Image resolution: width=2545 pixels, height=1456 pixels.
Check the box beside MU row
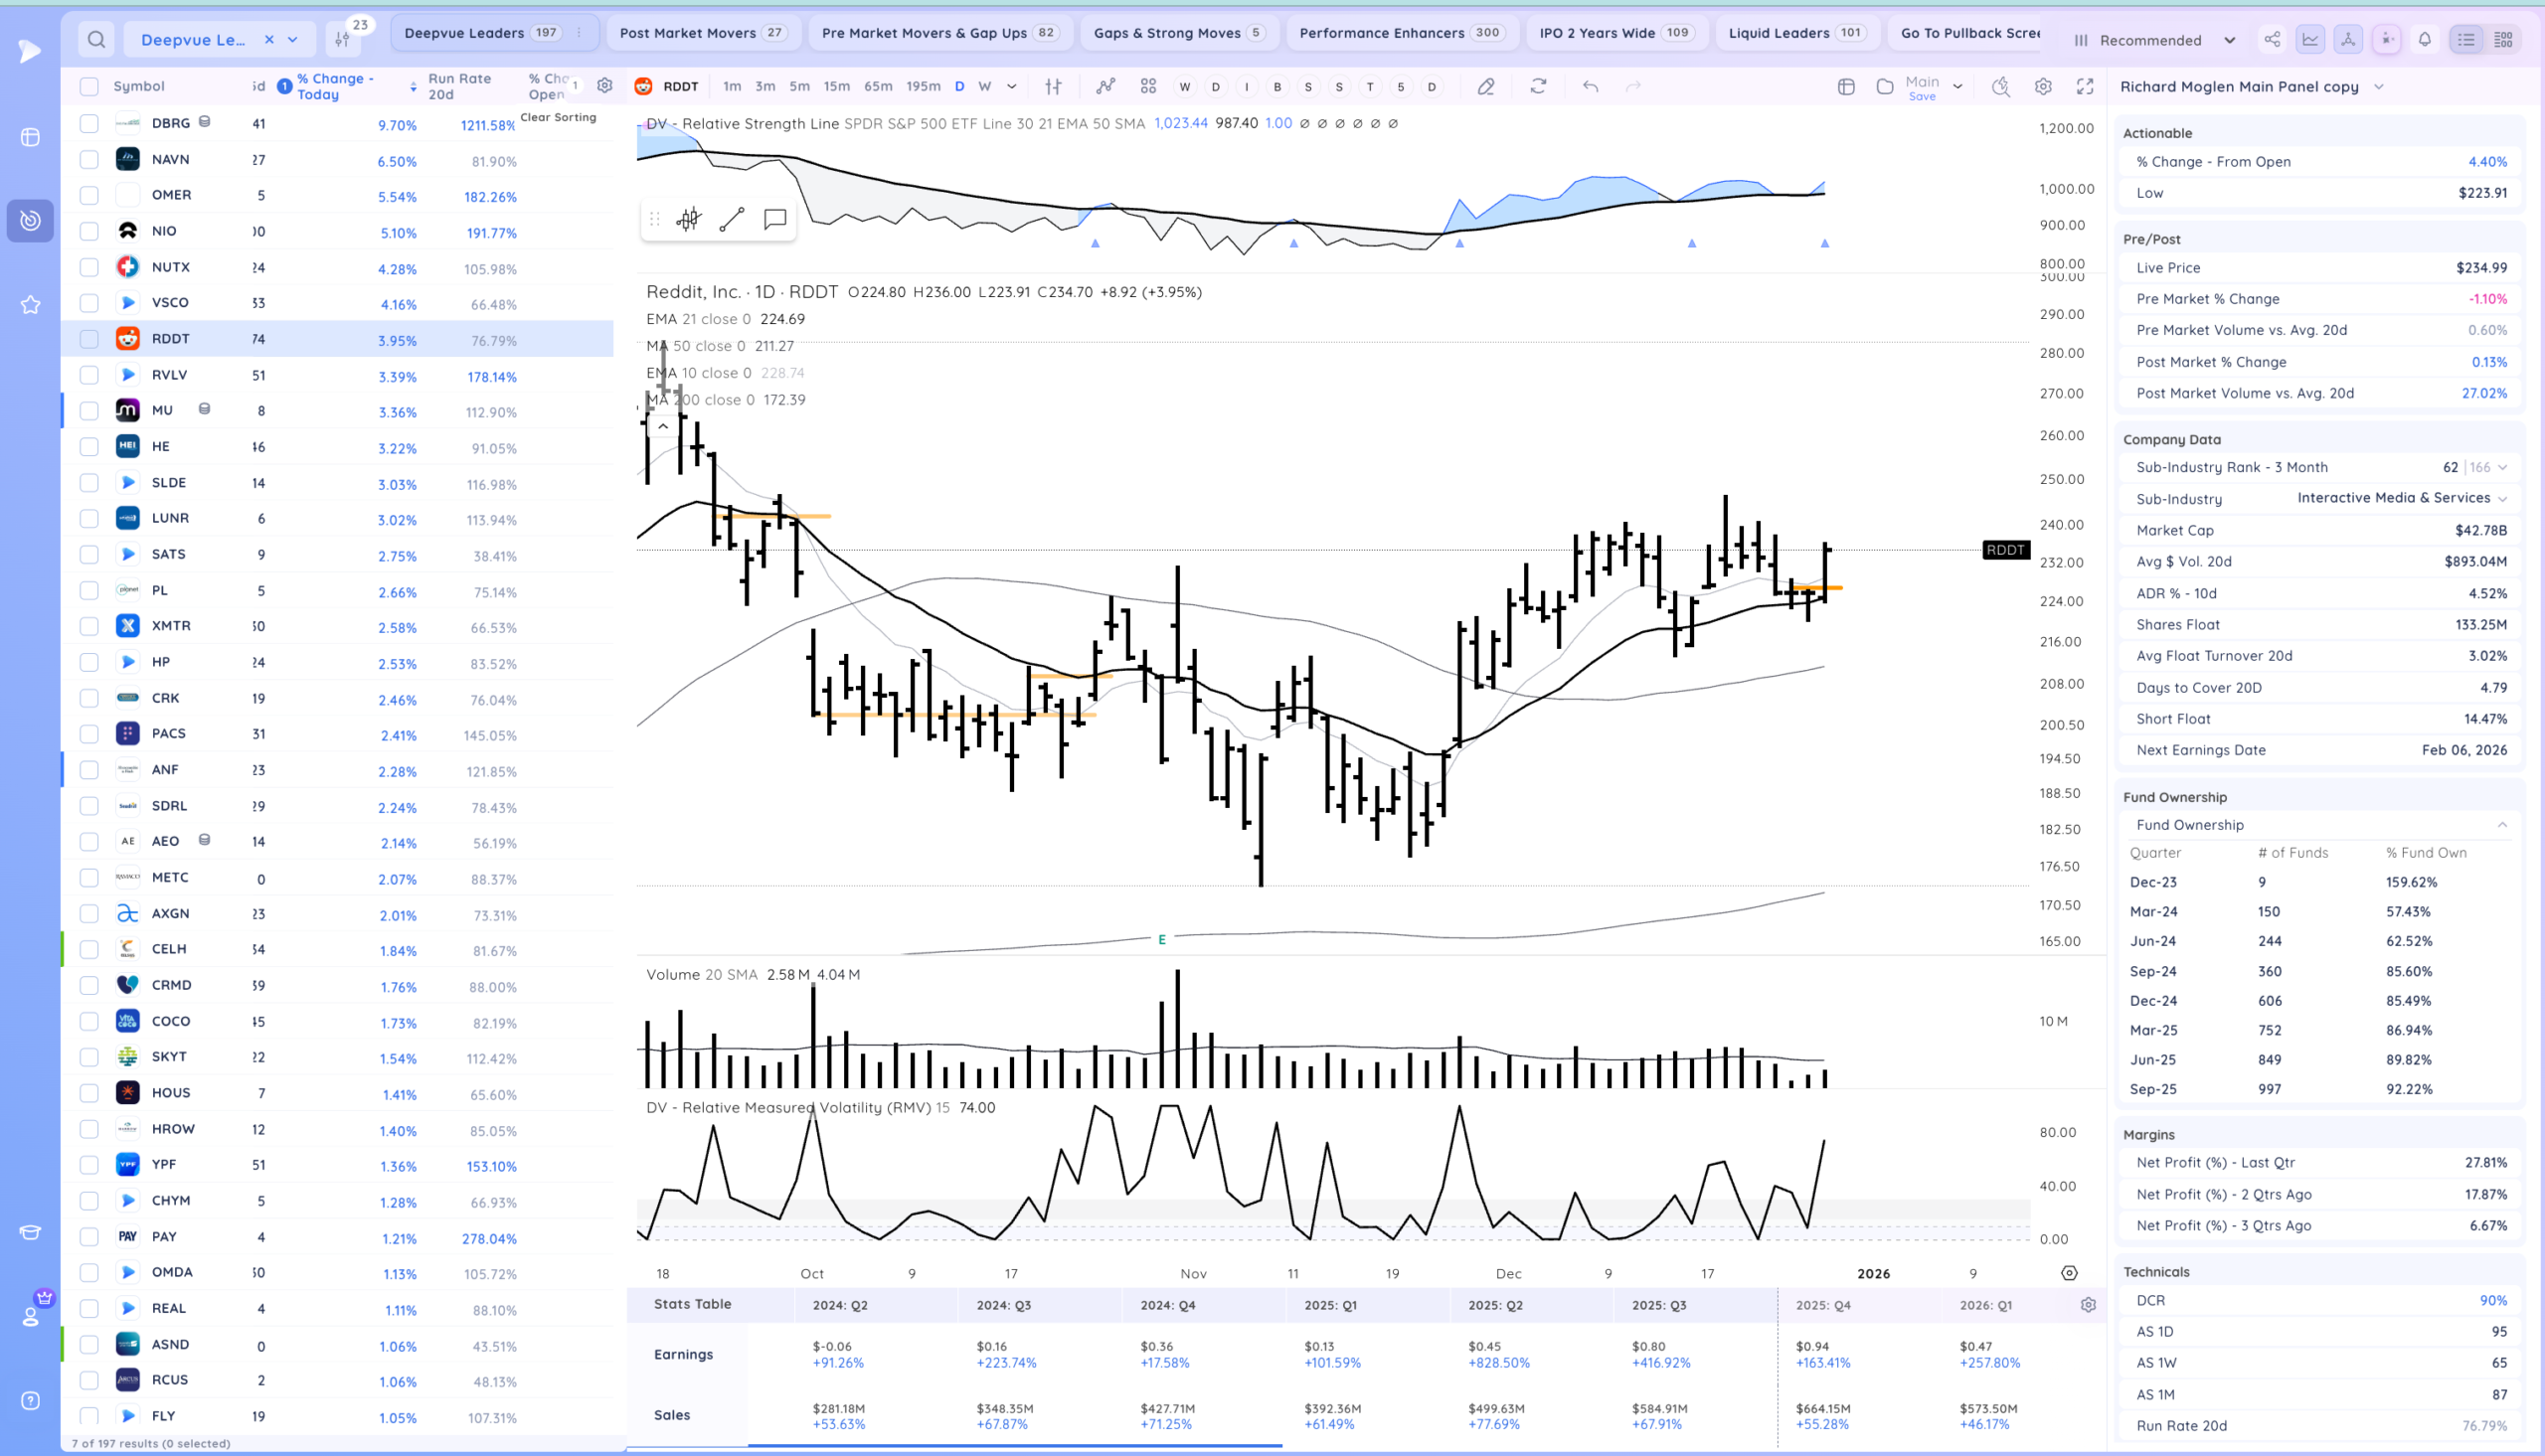[89, 411]
